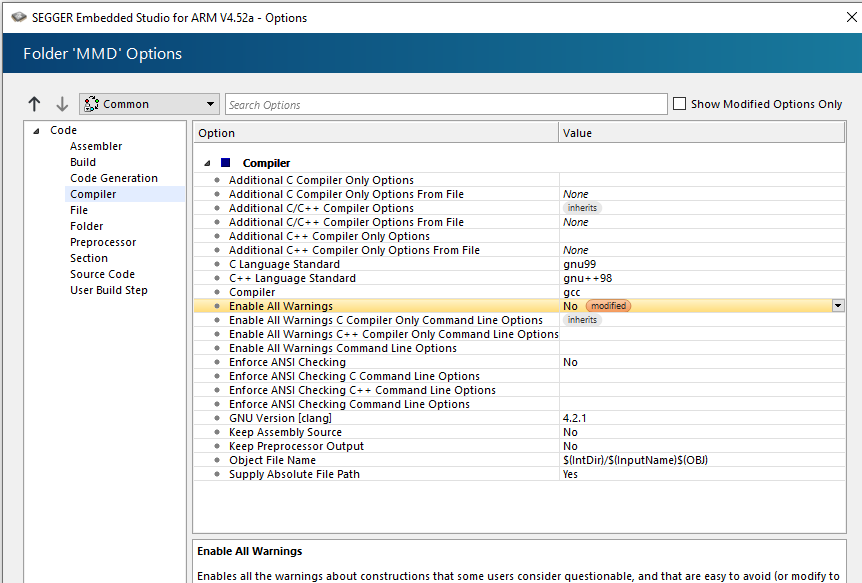The height and width of the screenshot is (583, 862).
Task: Open the Common configuration dropdown
Action: (149, 104)
